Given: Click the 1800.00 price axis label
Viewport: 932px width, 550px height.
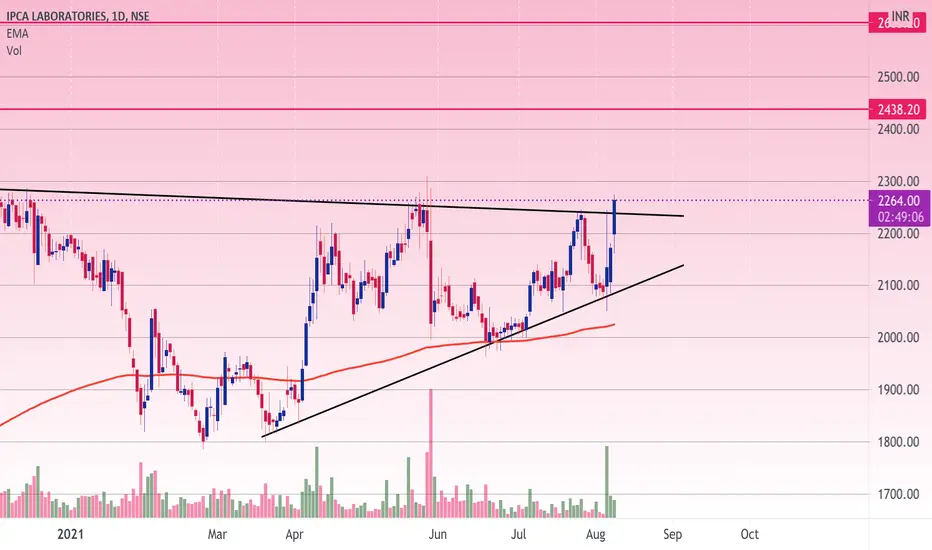Looking at the screenshot, I should tap(898, 442).
